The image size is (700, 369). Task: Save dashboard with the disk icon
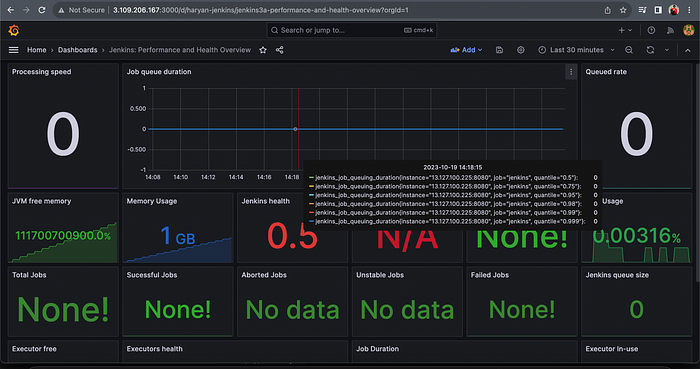tap(500, 50)
